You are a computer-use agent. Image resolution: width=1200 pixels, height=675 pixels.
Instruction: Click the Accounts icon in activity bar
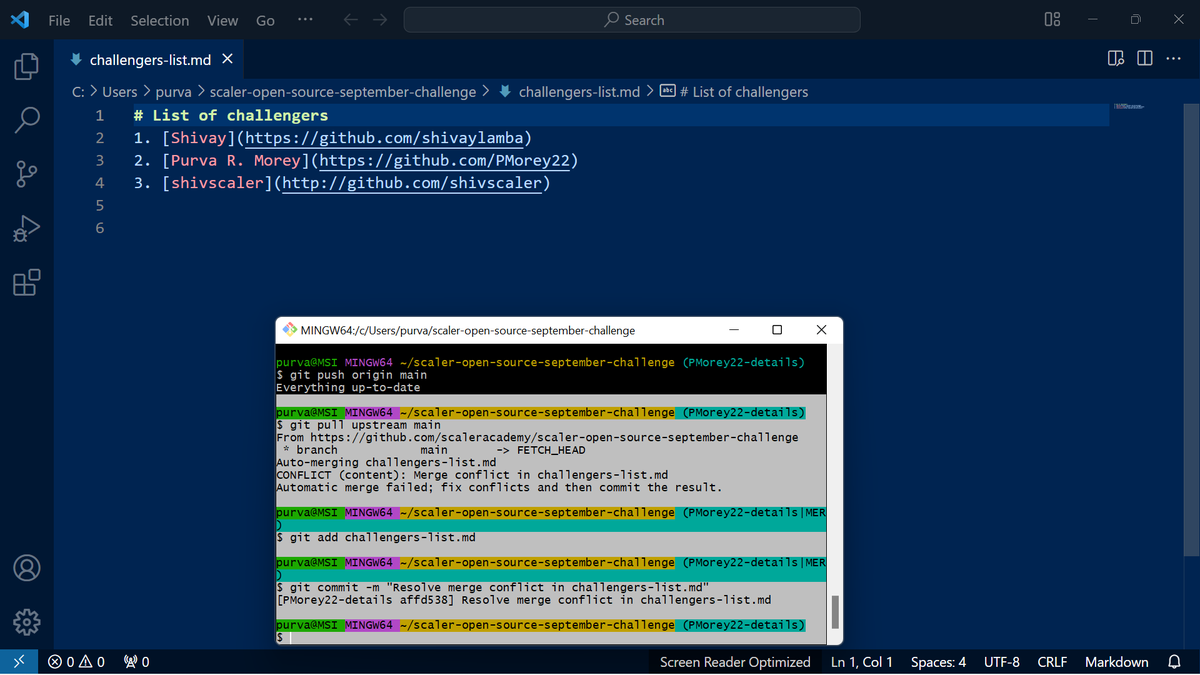tap(25, 567)
